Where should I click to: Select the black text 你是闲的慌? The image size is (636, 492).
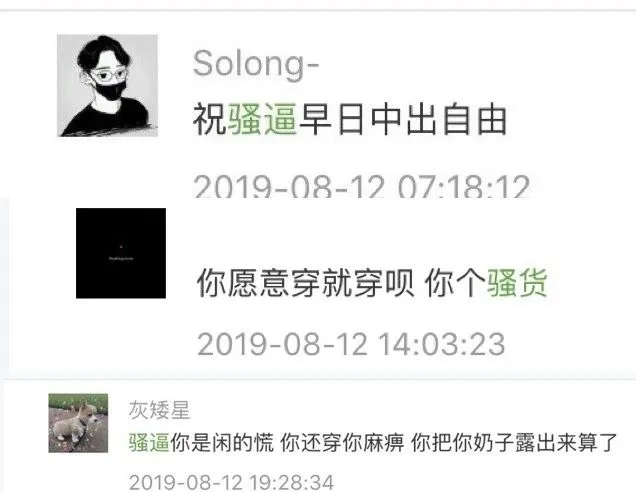point(222,443)
